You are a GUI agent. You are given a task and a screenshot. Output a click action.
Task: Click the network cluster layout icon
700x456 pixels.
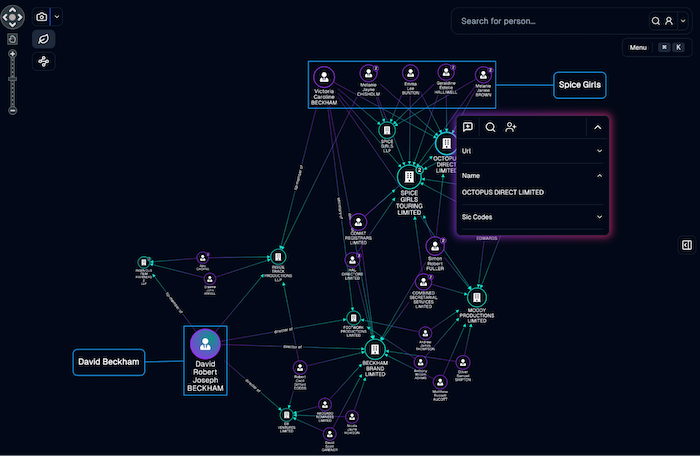click(x=43, y=61)
